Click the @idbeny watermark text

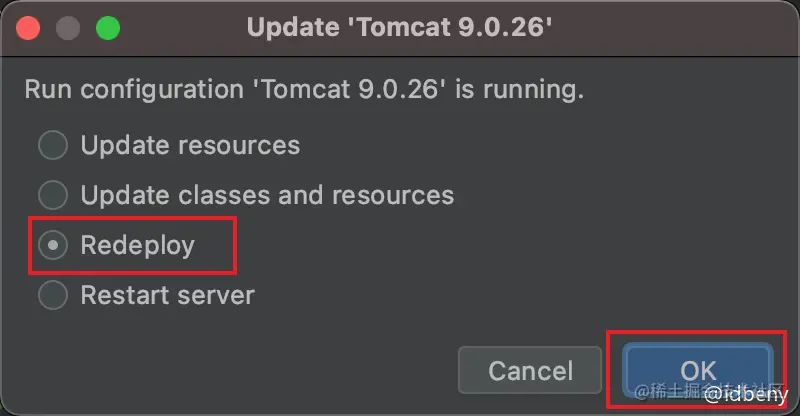(746, 395)
